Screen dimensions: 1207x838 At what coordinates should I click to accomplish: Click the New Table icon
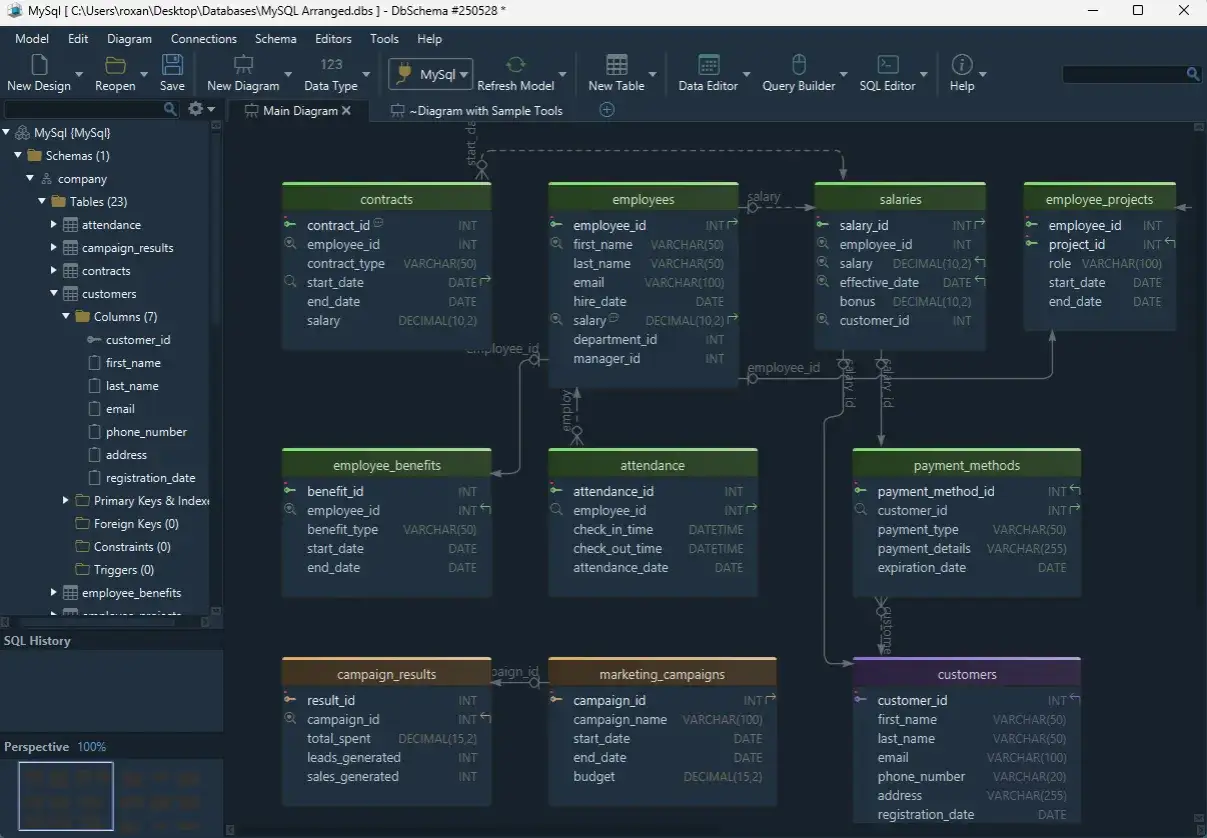point(617,65)
